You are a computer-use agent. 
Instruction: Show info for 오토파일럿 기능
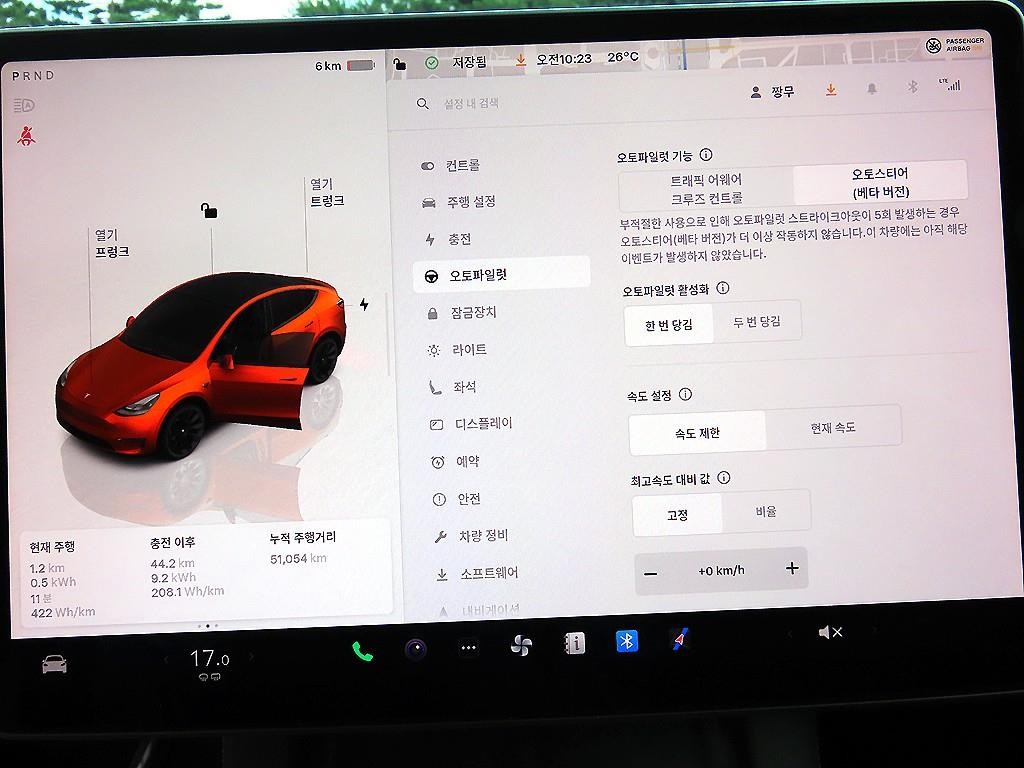click(x=706, y=155)
